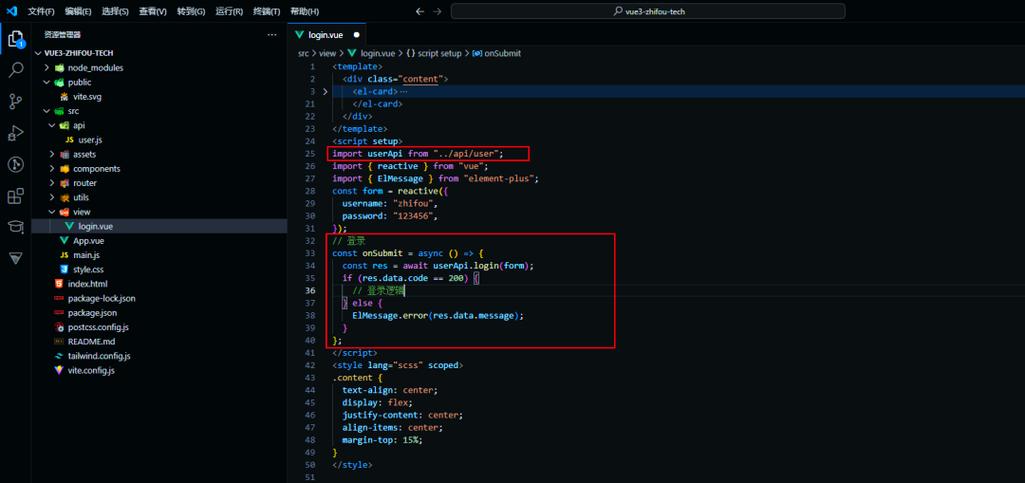The image size is (1025, 483).
Task: Open the explorer more actions ellipsis
Action: pyautogui.click(x=272, y=35)
